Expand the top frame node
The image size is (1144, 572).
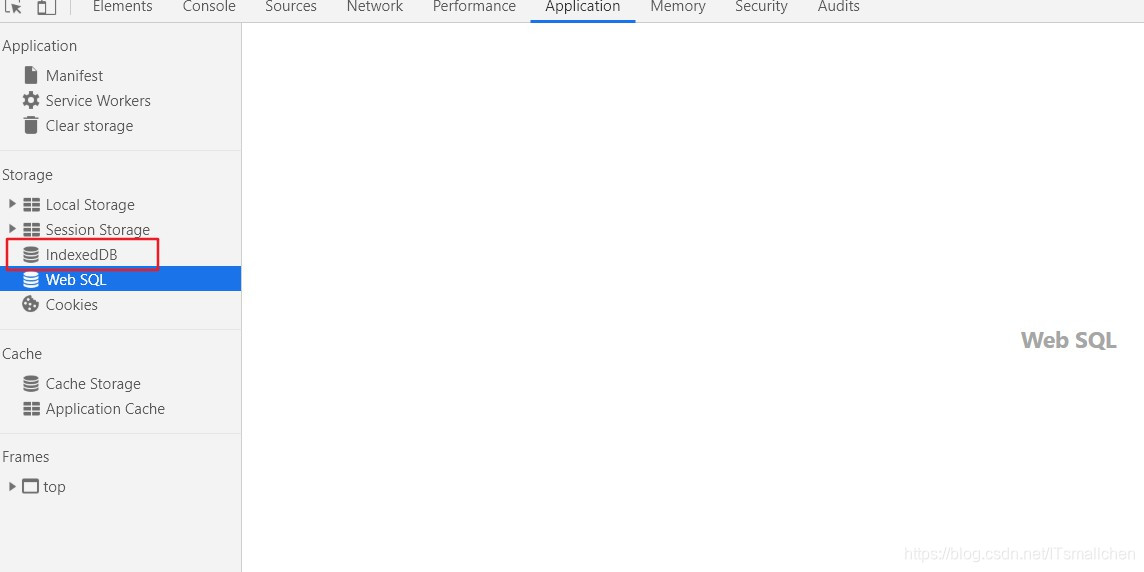(x=12, y=486)
